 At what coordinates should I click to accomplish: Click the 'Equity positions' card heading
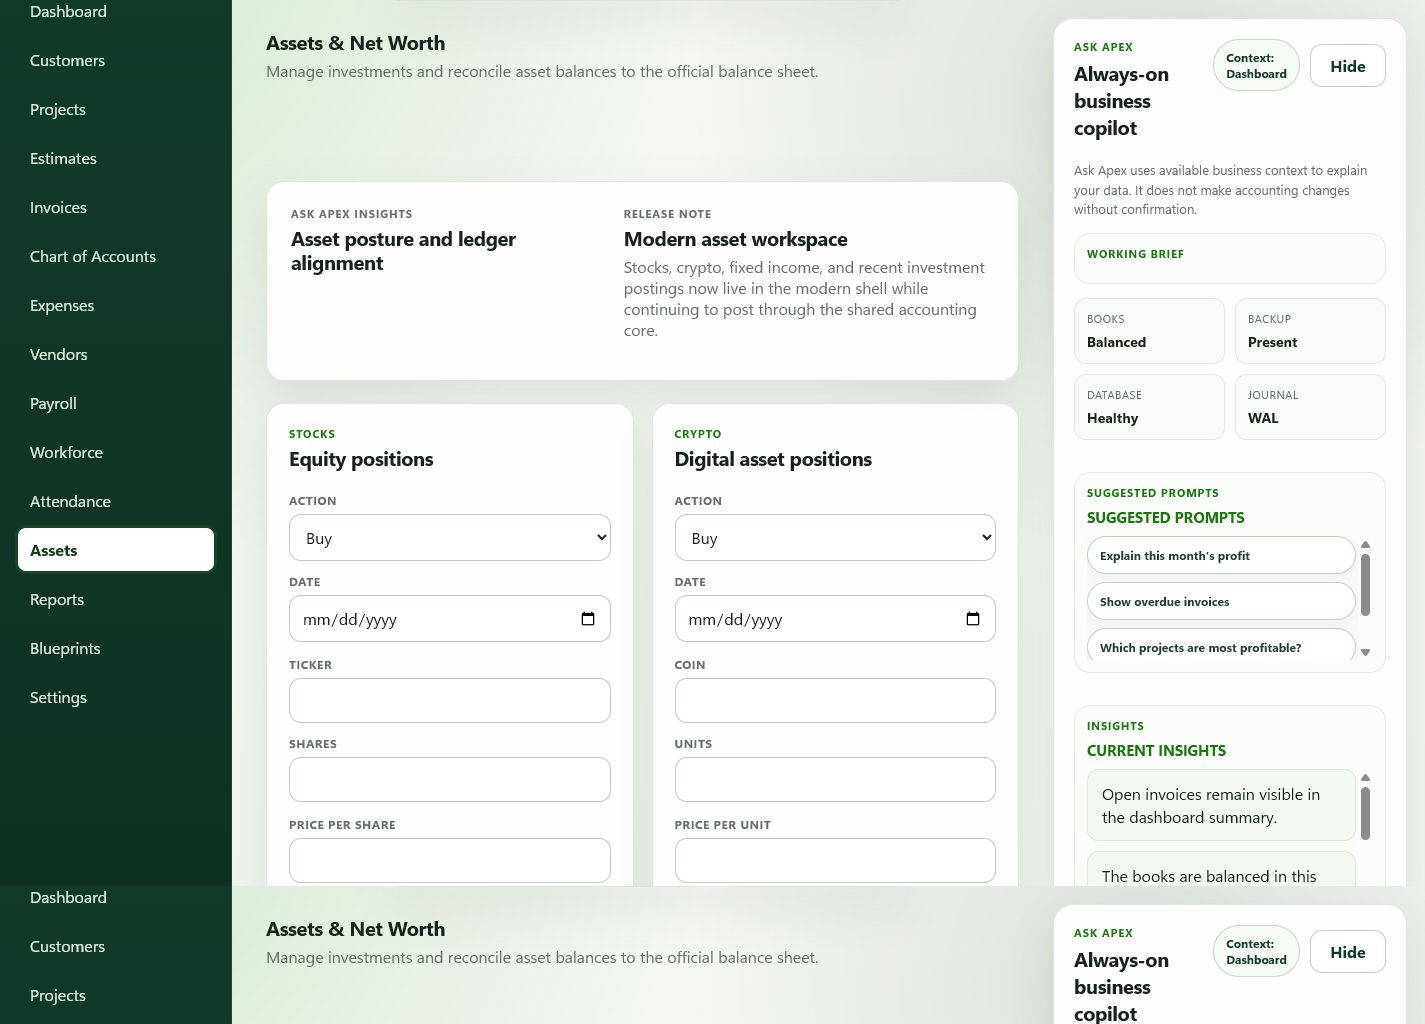pyautogui.click(x=361, y=459)
